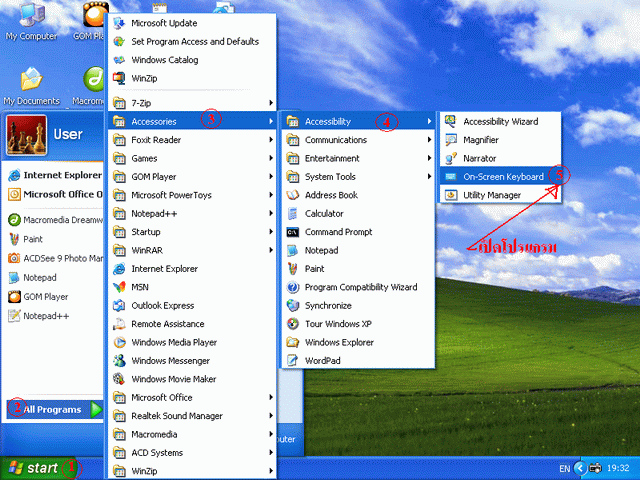Open Address Book icon
640x480 pixels.
tap(292, 195)
